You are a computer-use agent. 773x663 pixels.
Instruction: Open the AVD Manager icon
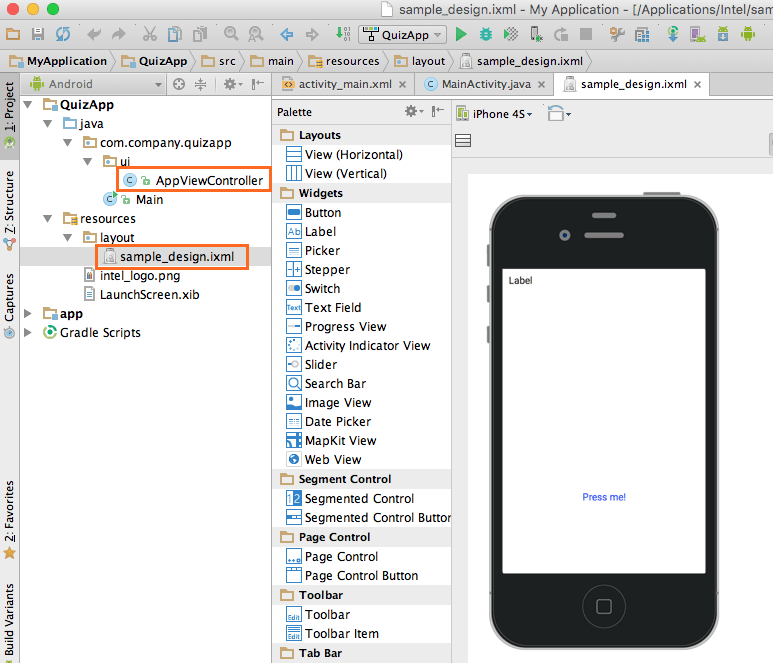(698, 34)
